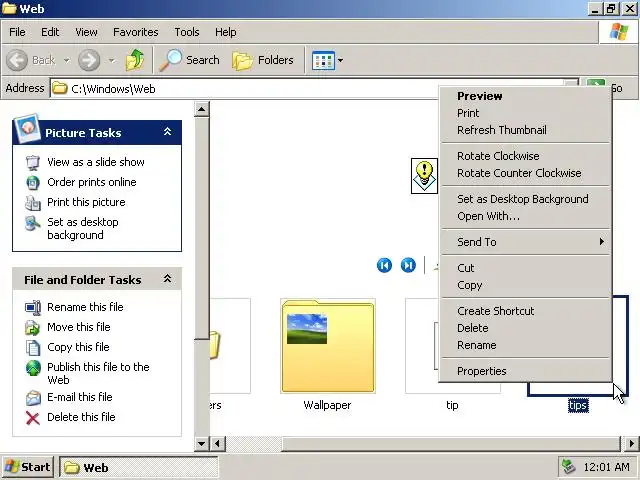Click the Windows flag logo in toolbar
This screenshot has width=640, height=480.
coord(619,32)
